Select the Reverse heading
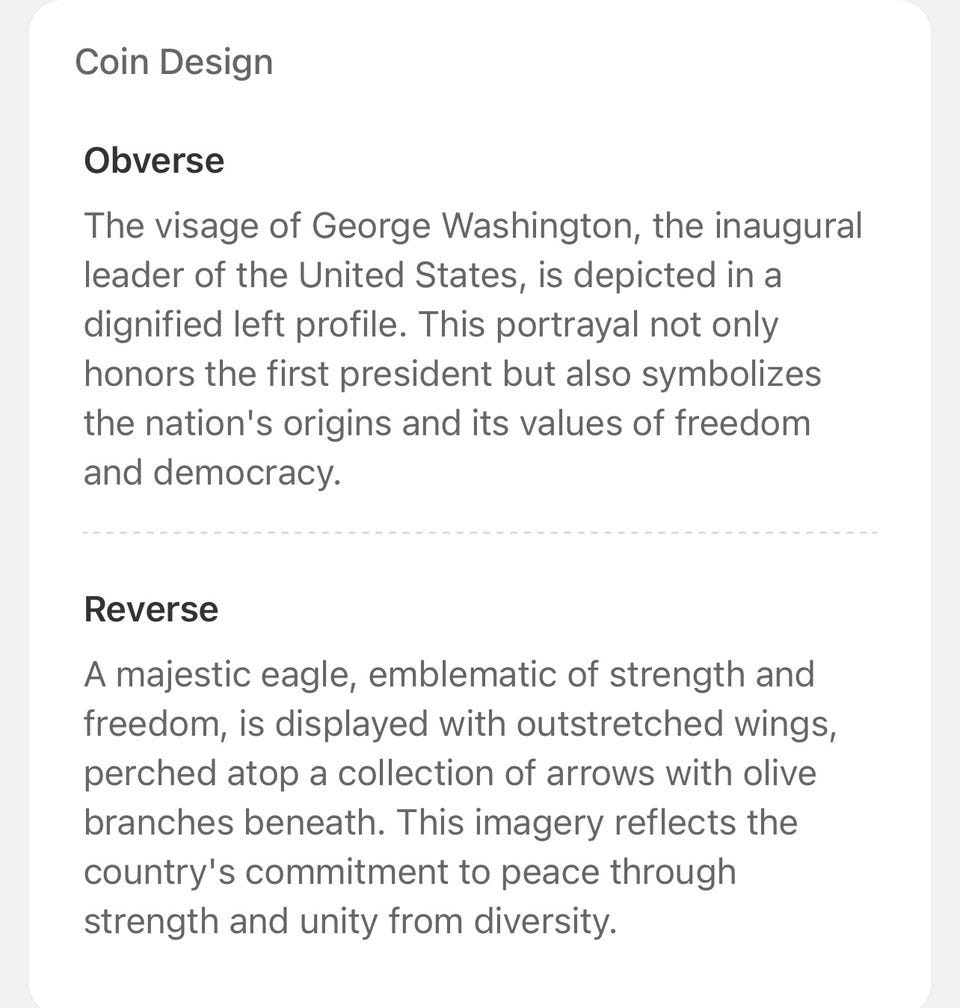Screen dimensions: 960x1008 pyautogui.click(x=151, y=609)
